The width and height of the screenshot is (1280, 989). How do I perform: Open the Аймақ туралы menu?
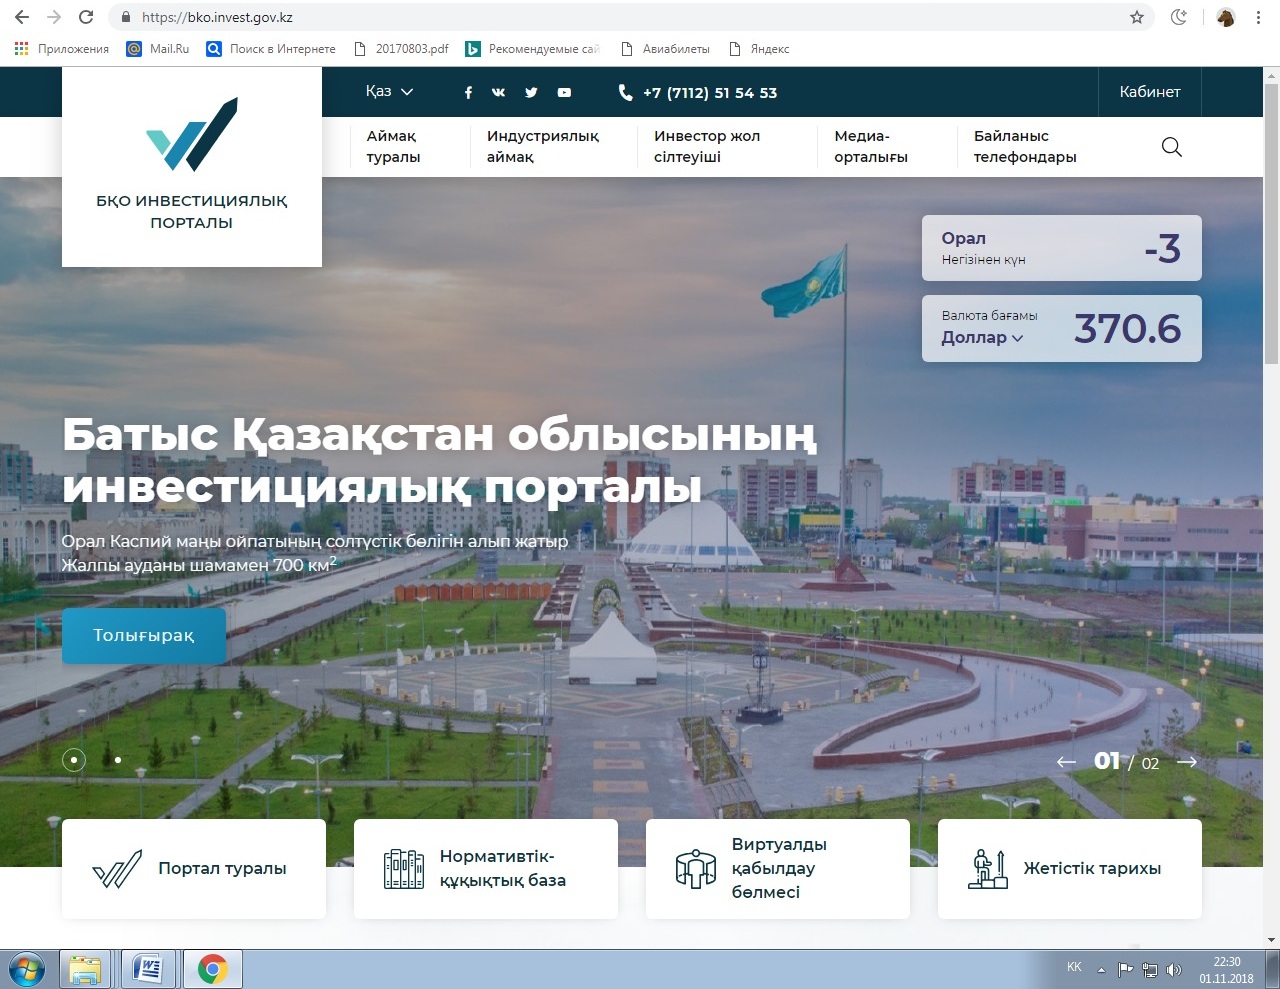coord(393,147)
